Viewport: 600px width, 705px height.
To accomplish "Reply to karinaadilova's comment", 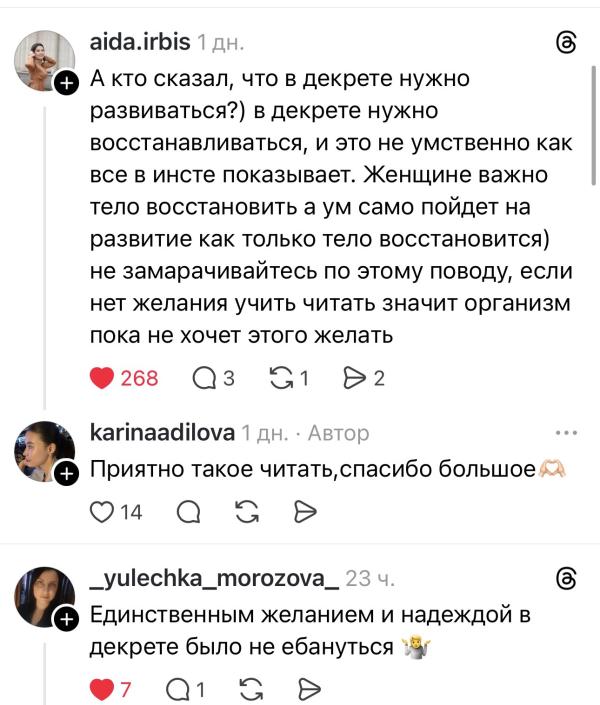I will coord(187,512).
